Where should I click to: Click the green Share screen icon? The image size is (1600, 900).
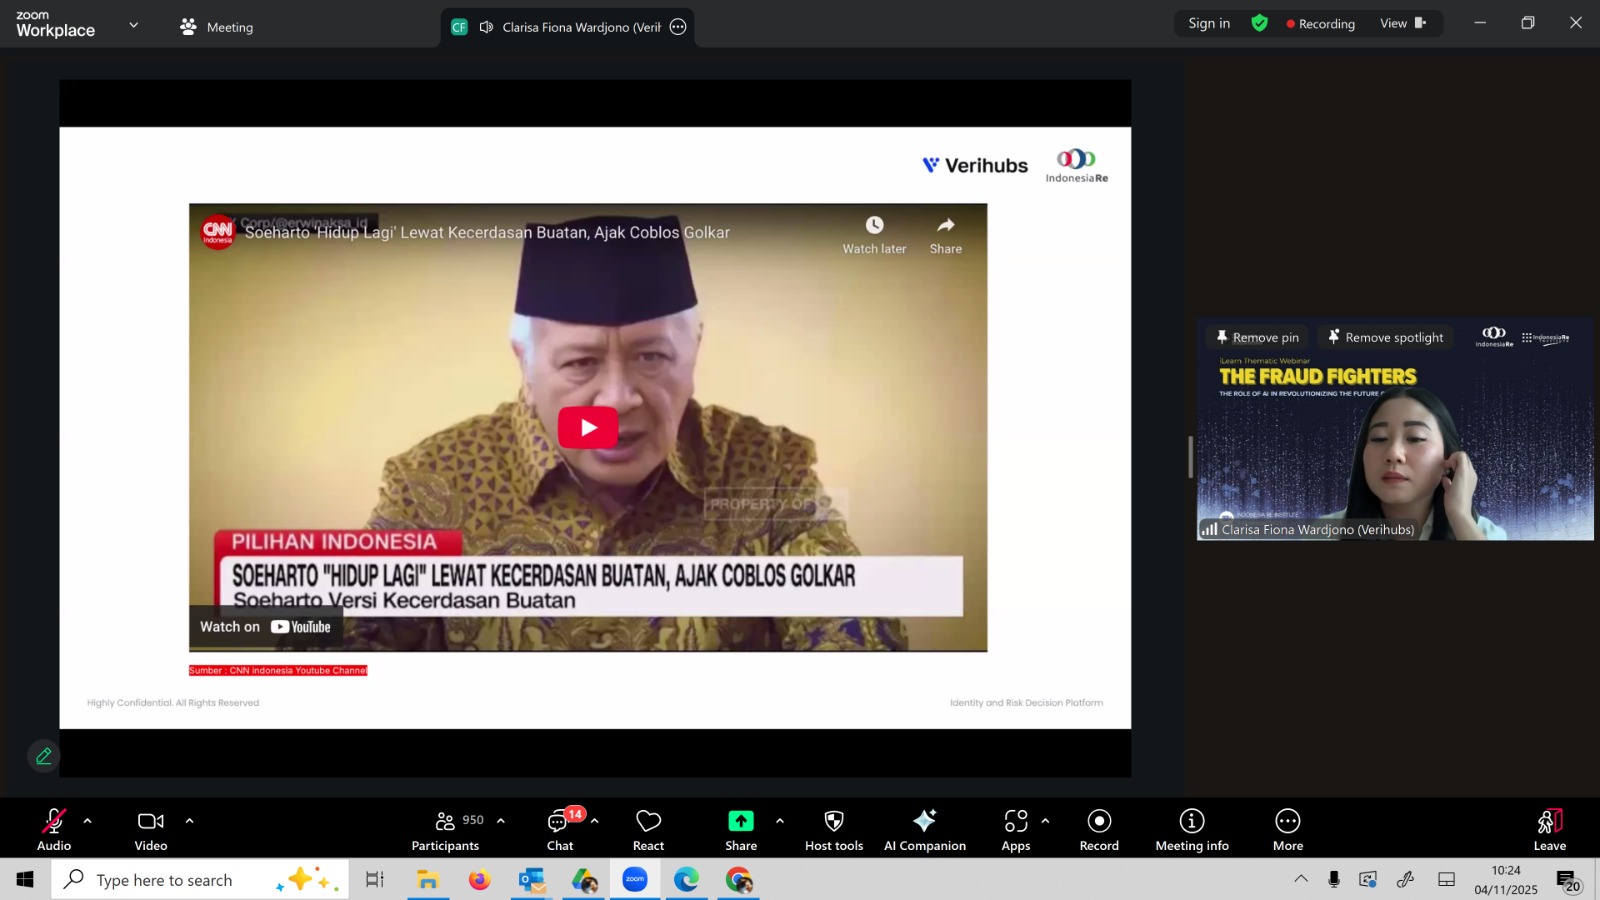[x=740, y=821]
